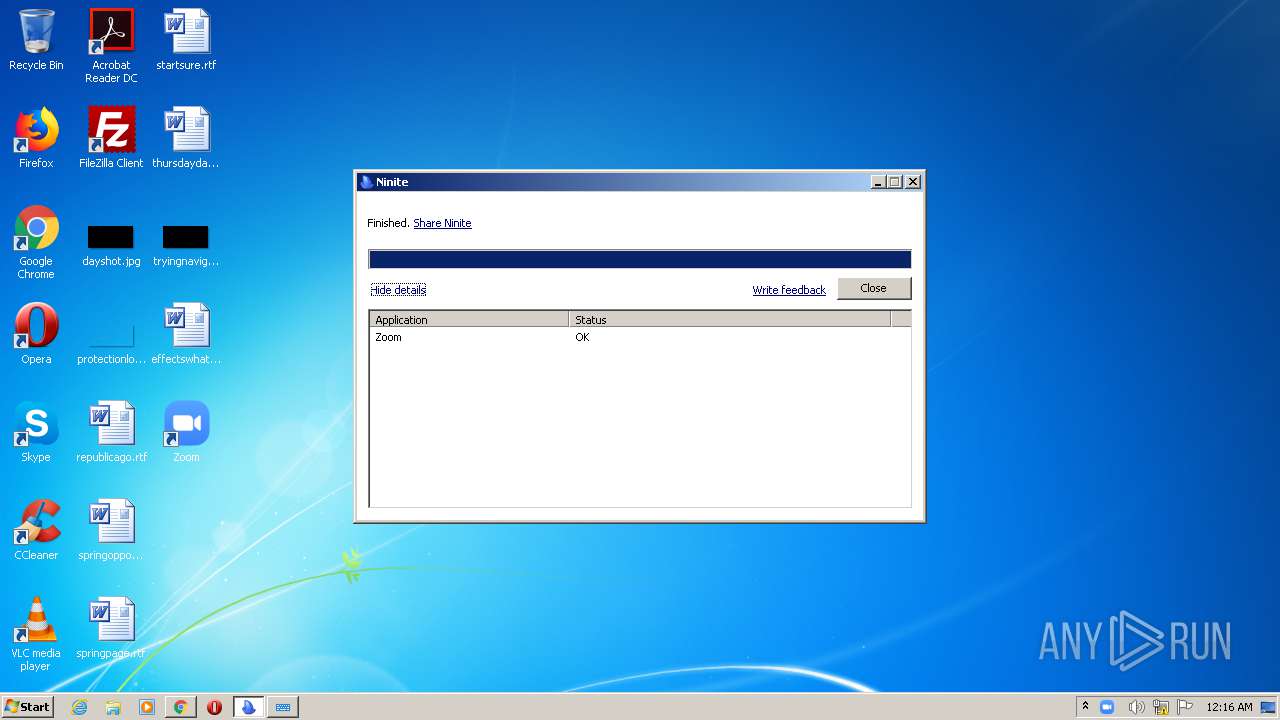Select the Zoom row in details list
The image size is (1280, 720).
[x=640, y=337]
